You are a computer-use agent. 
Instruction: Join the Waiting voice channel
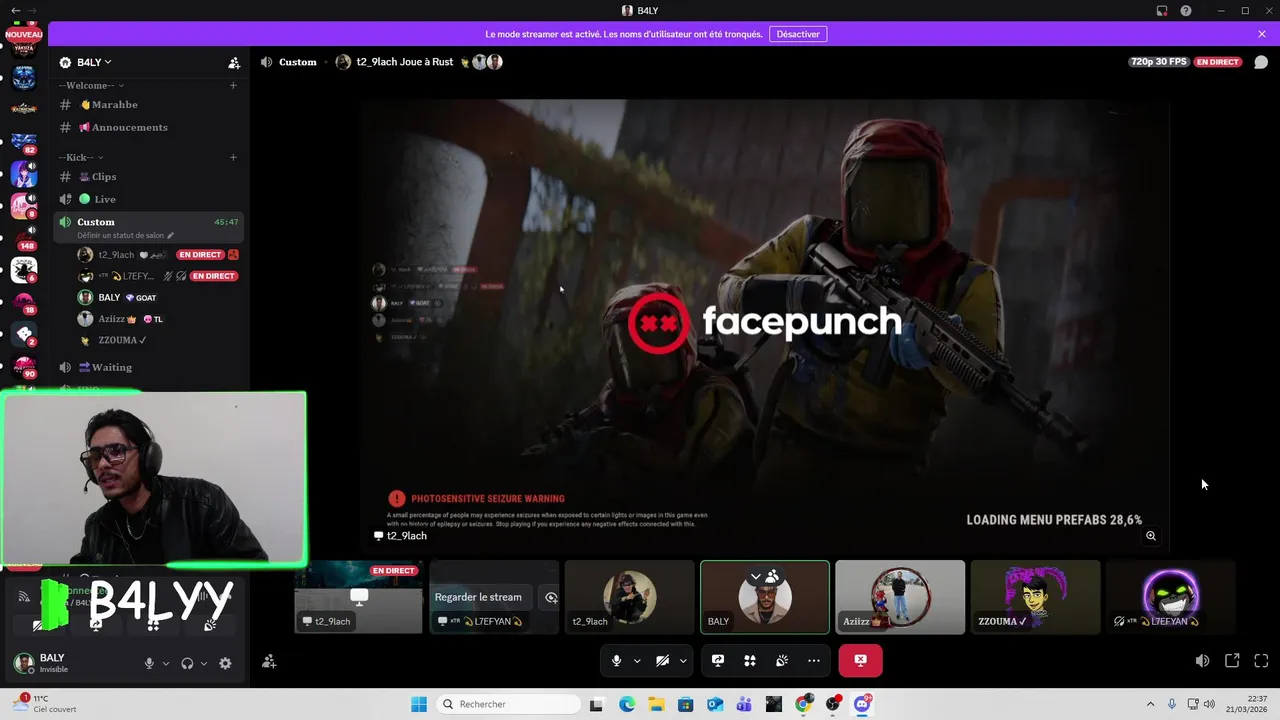click(150, 368)
